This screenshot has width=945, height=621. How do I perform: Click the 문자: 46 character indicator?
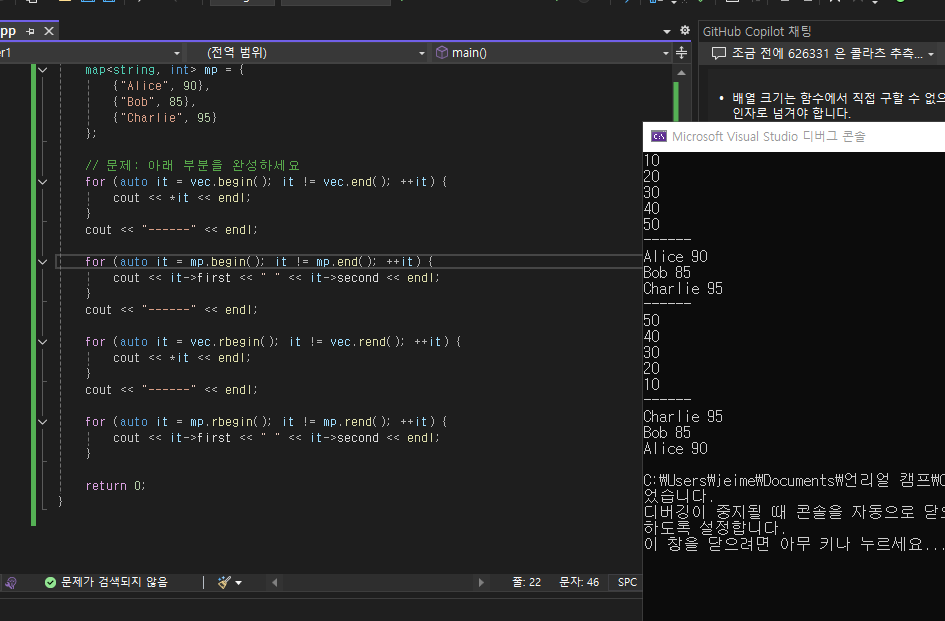579,582
